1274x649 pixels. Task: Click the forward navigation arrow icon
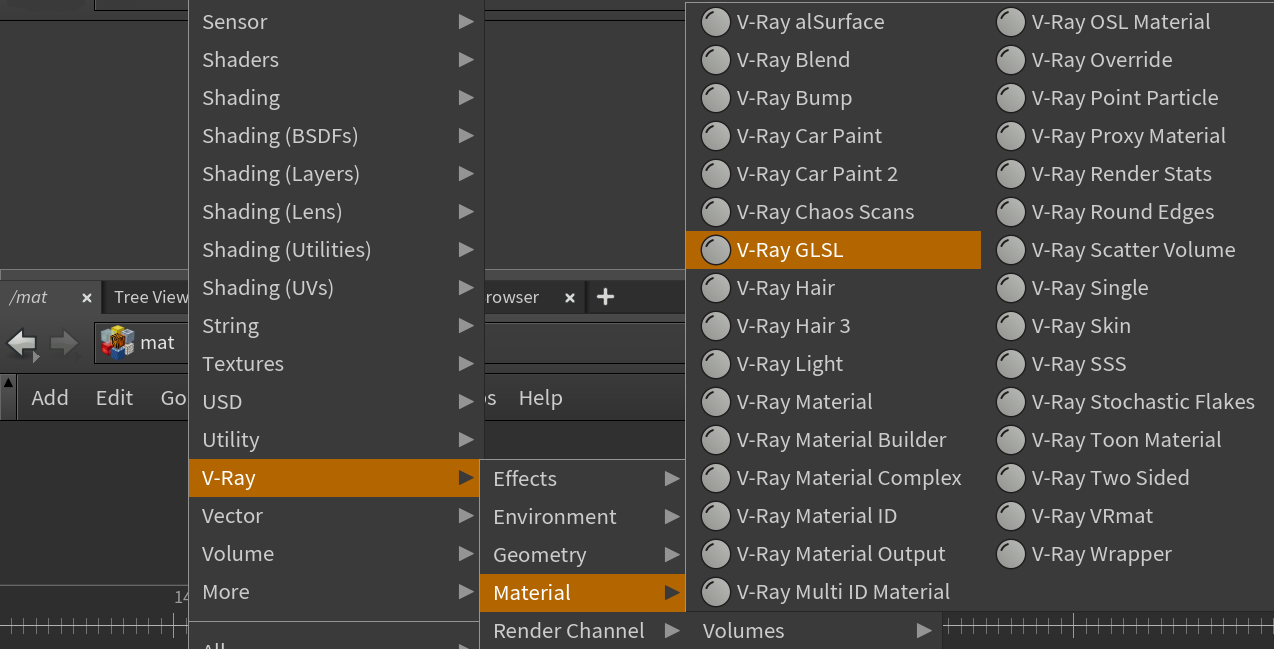tap(64, 344)
